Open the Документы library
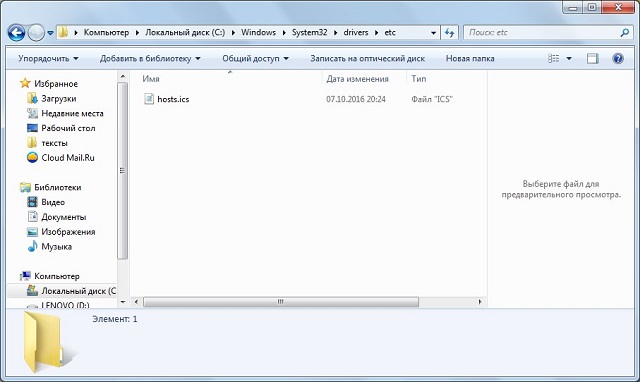 point(64,217)
